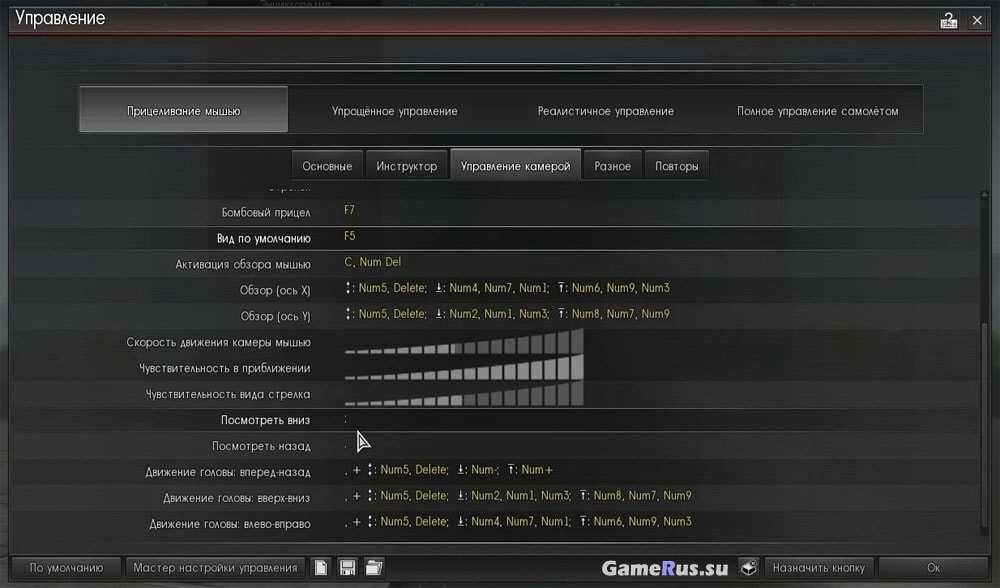1000x588 pixels.
Task: Adjust Скорость движения камеры мышью slider
Action: point(464,343)
